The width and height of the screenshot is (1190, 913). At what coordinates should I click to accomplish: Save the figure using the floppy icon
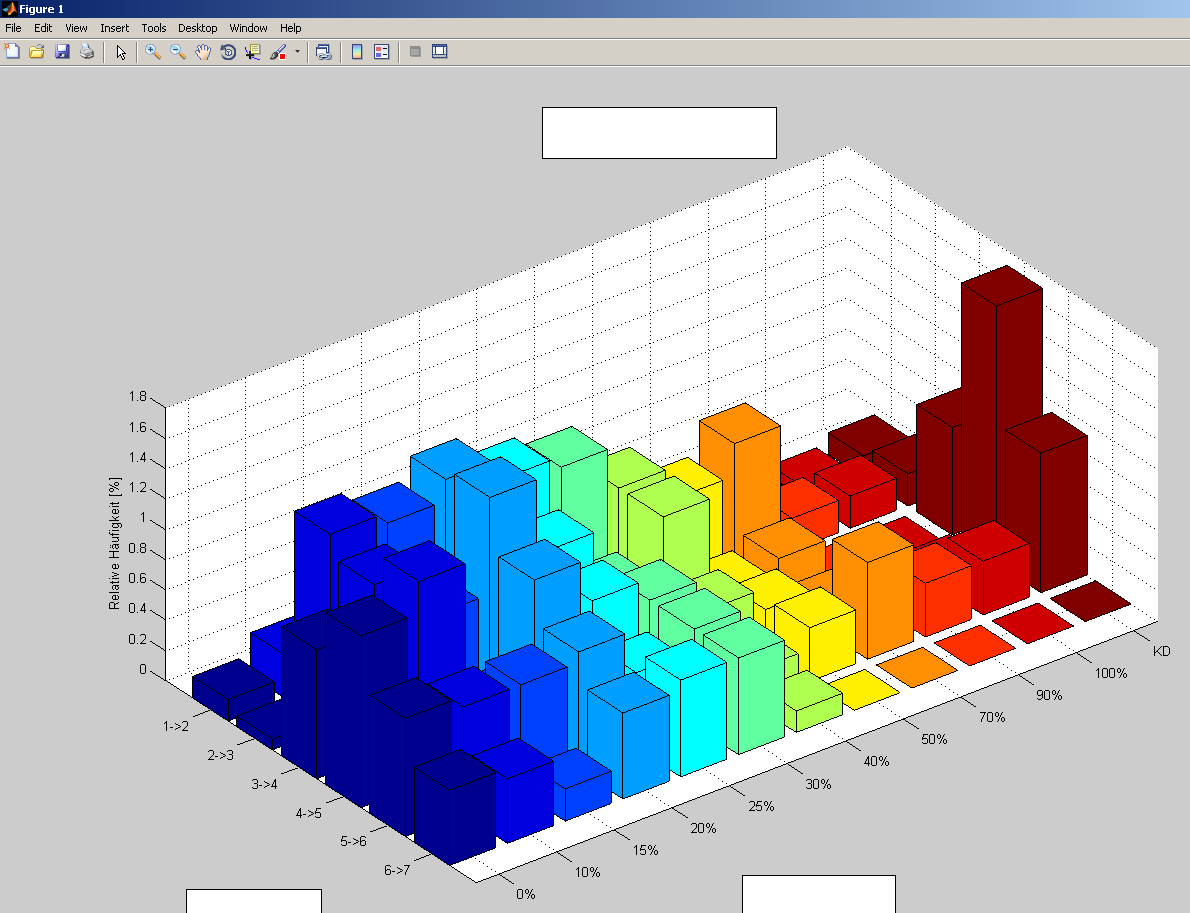click(62, 51)
